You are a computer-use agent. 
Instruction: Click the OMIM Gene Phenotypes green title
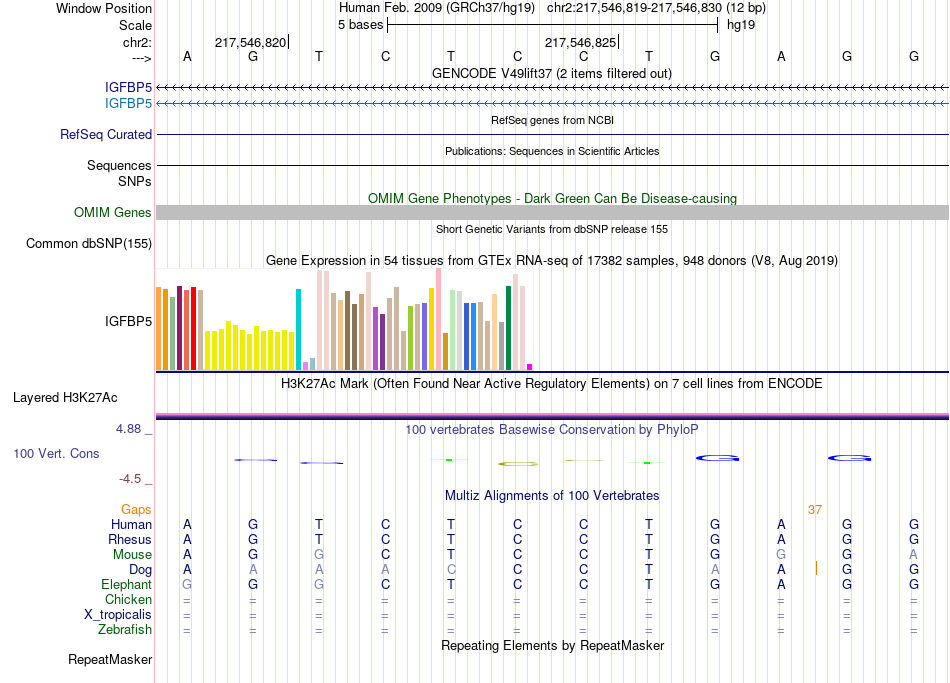(x=552, y=198)
